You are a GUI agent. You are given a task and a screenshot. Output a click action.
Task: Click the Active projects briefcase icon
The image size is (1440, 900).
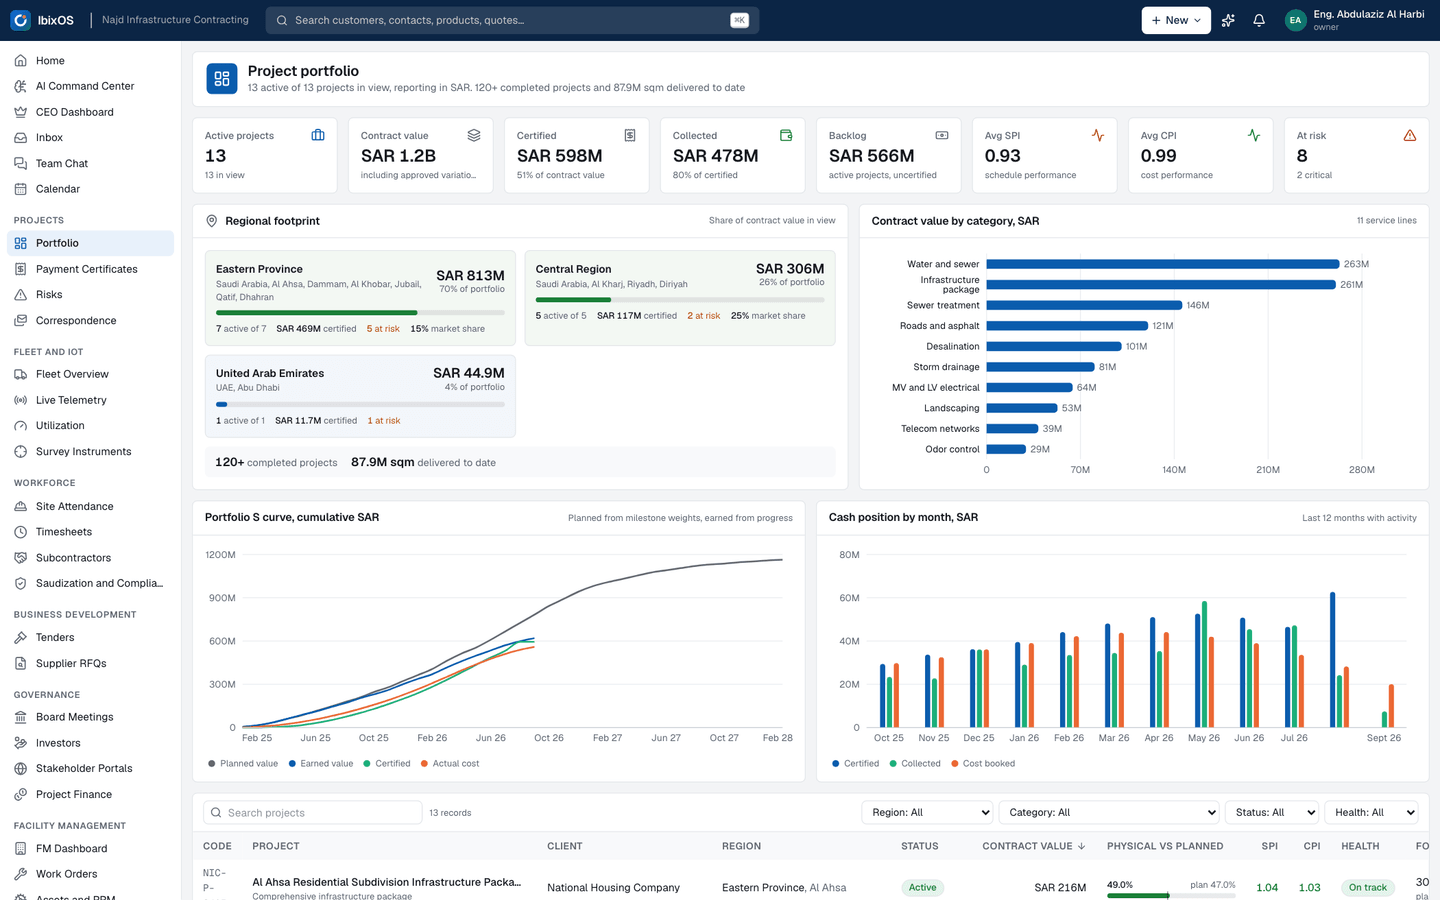point(318,135)
